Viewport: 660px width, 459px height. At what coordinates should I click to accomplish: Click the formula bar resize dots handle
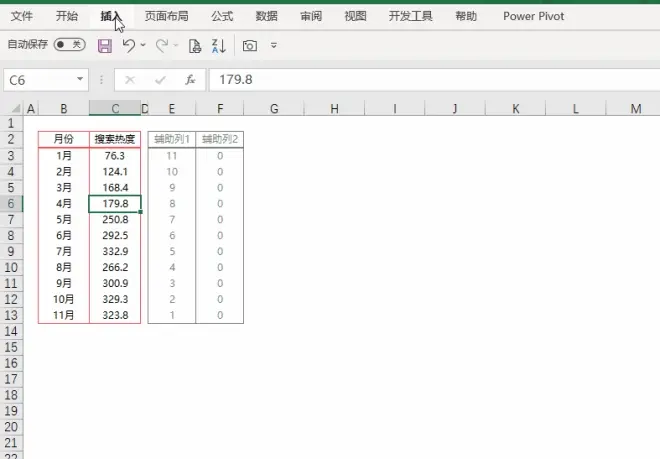pos(101,80)
